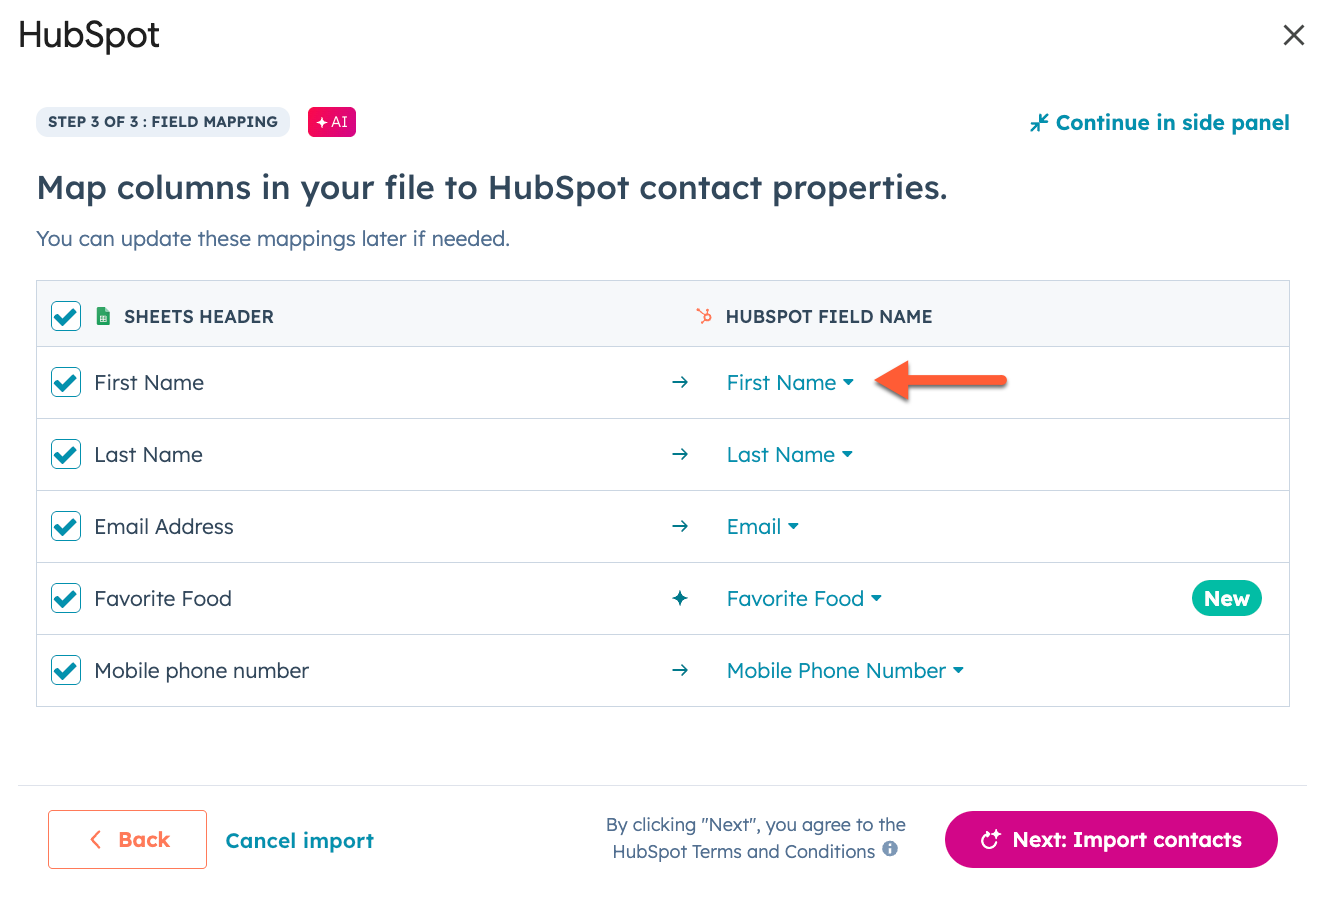
Task: Toggle the select-all checkbox in table header
Action: coord(65,315)
